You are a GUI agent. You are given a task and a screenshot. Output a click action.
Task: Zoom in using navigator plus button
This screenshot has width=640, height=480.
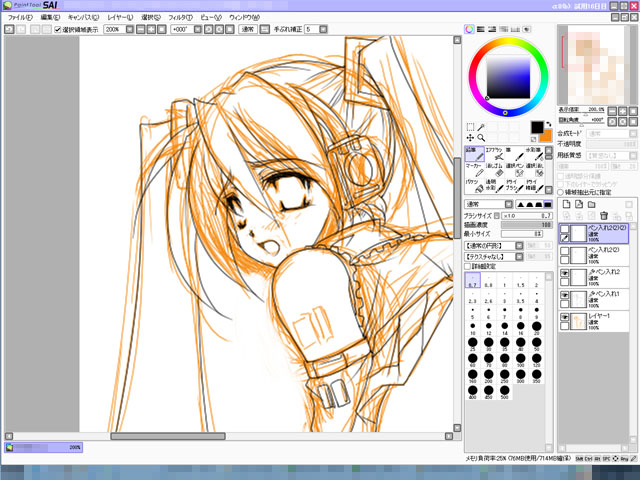pyautogui.click(x=623, y=111)
